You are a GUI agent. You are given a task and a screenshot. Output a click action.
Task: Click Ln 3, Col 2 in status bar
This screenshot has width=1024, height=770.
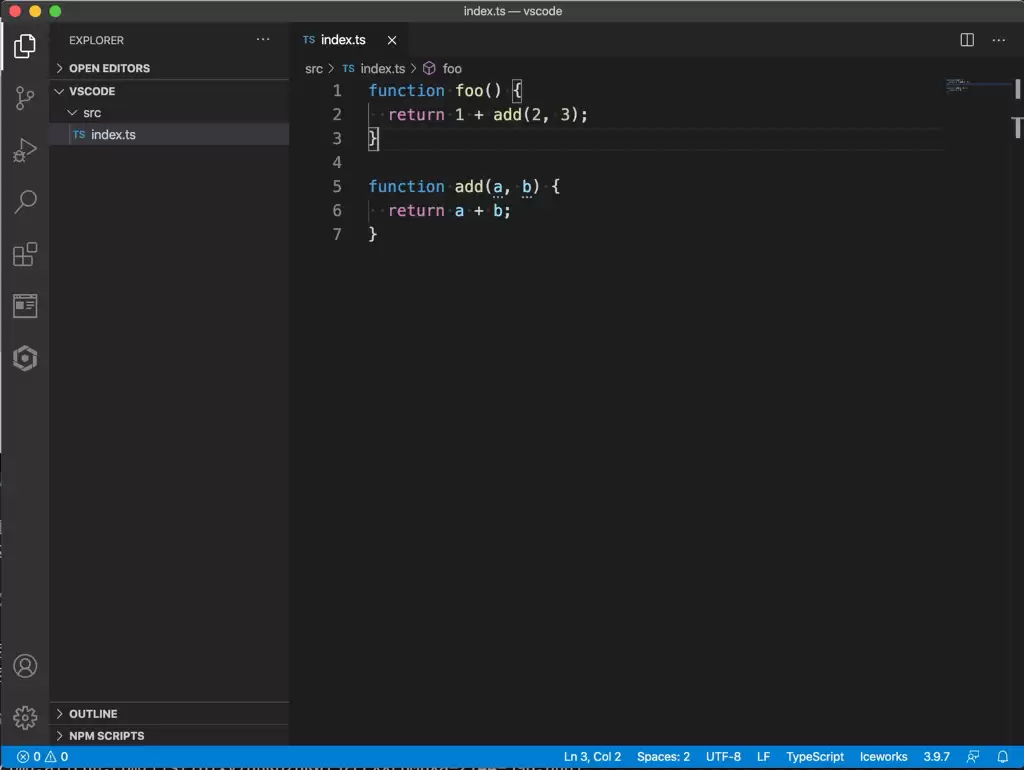coord(592,757)
